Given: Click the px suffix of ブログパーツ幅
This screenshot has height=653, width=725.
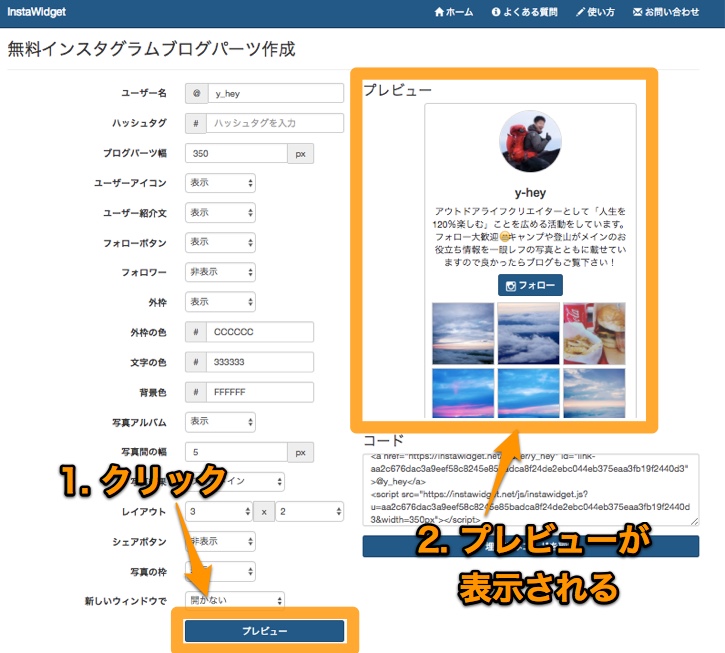Looking at the screenshot, I should pos(301,154).
